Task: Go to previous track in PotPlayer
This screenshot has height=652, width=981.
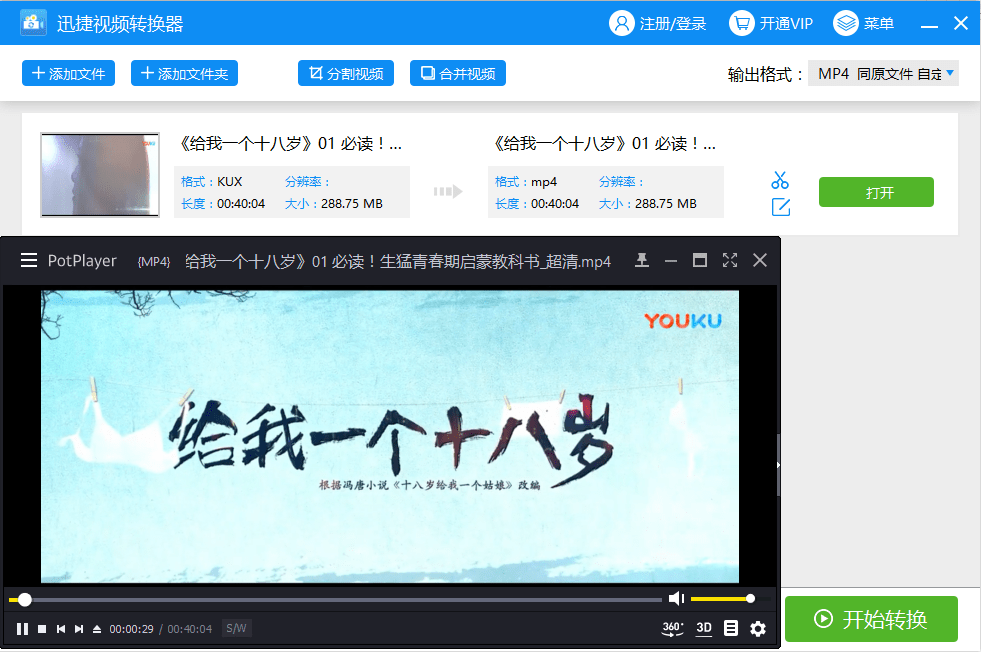Action: coord(61,629)
